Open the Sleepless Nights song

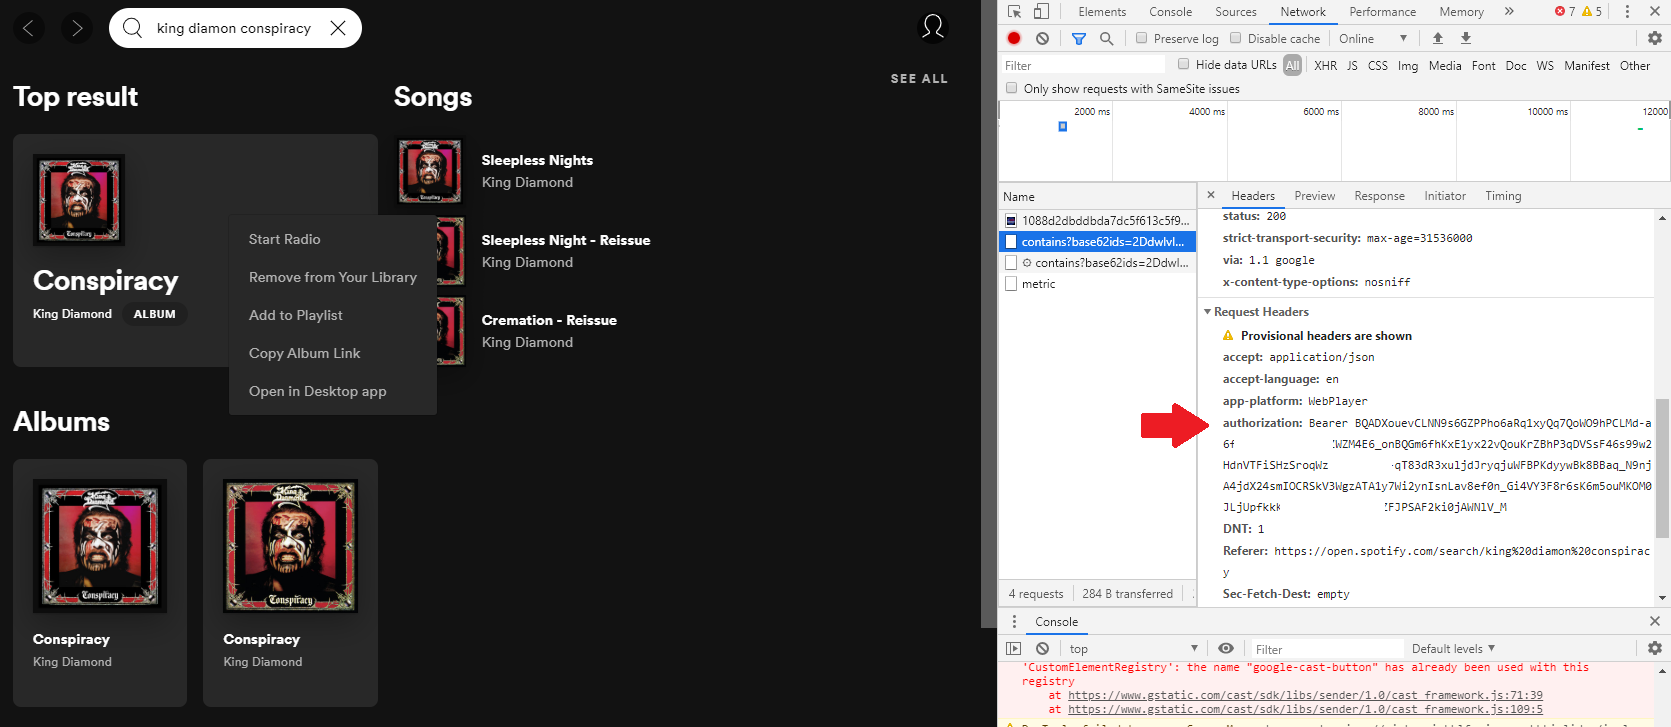coord(537,160)
